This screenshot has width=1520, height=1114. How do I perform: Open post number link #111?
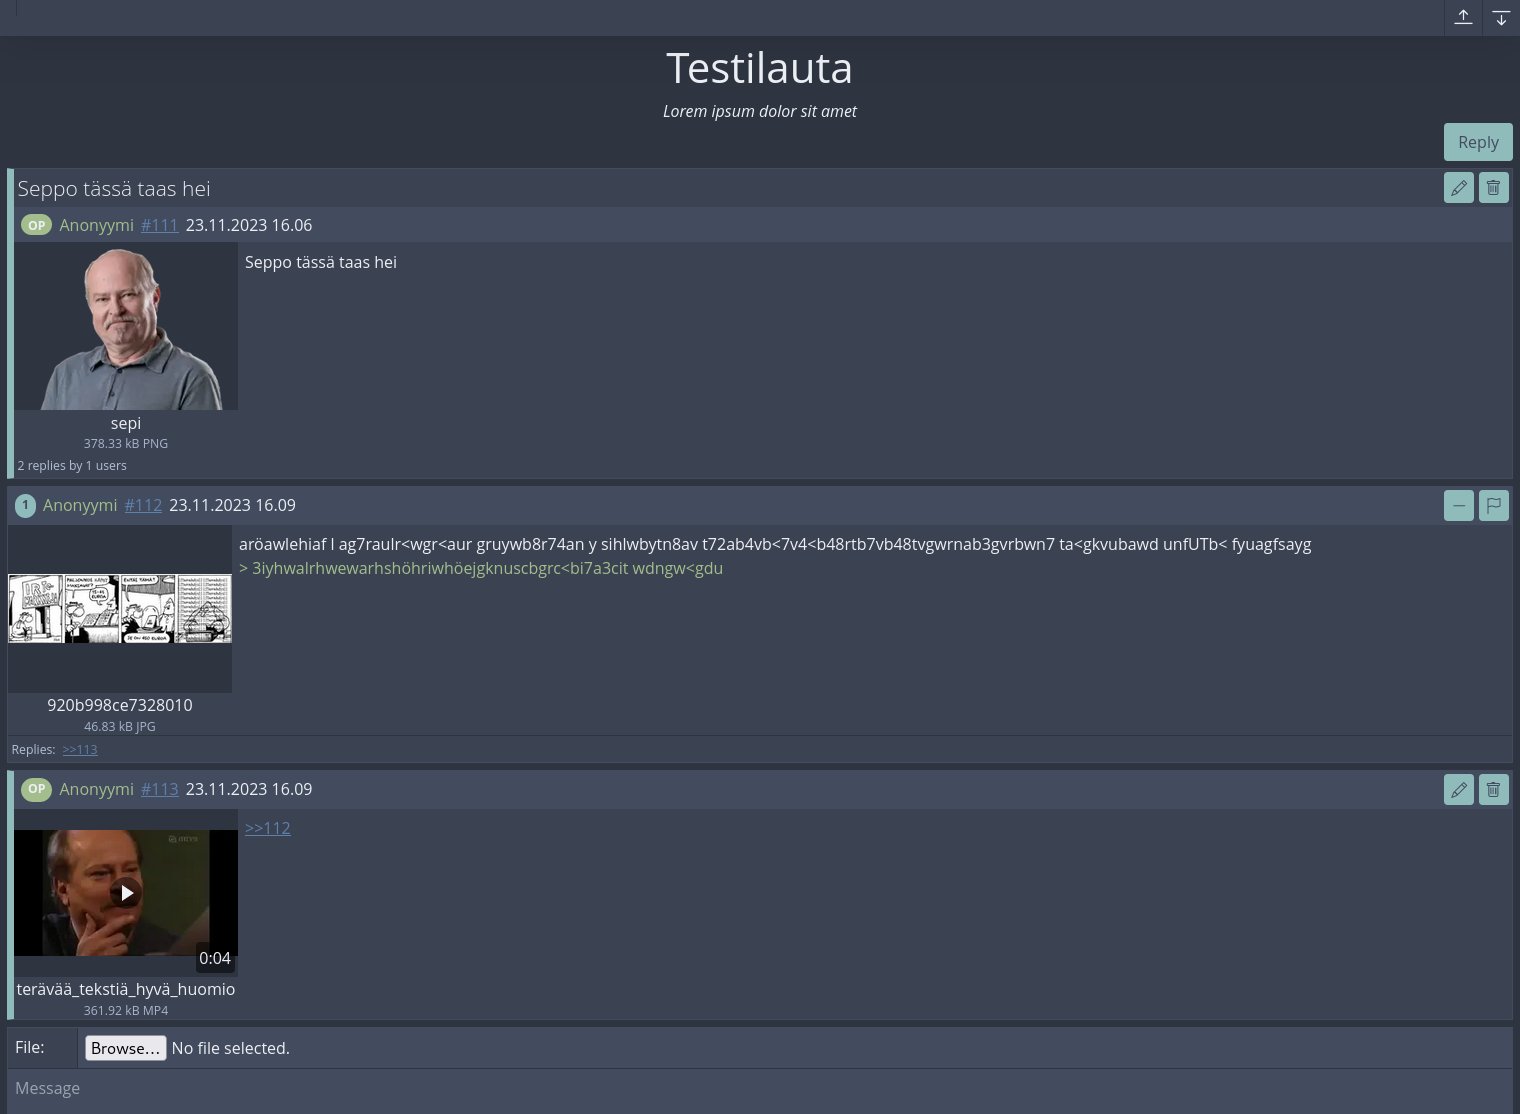point(160,225)
